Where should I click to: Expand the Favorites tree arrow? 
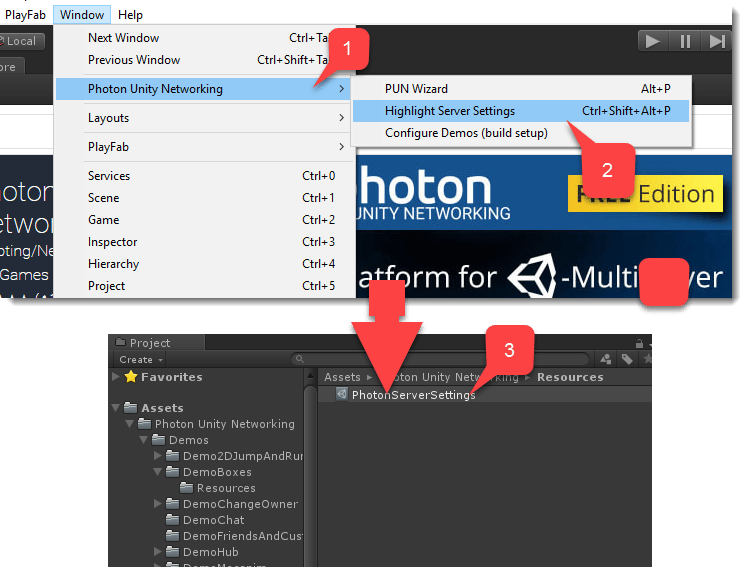[115, 376]
